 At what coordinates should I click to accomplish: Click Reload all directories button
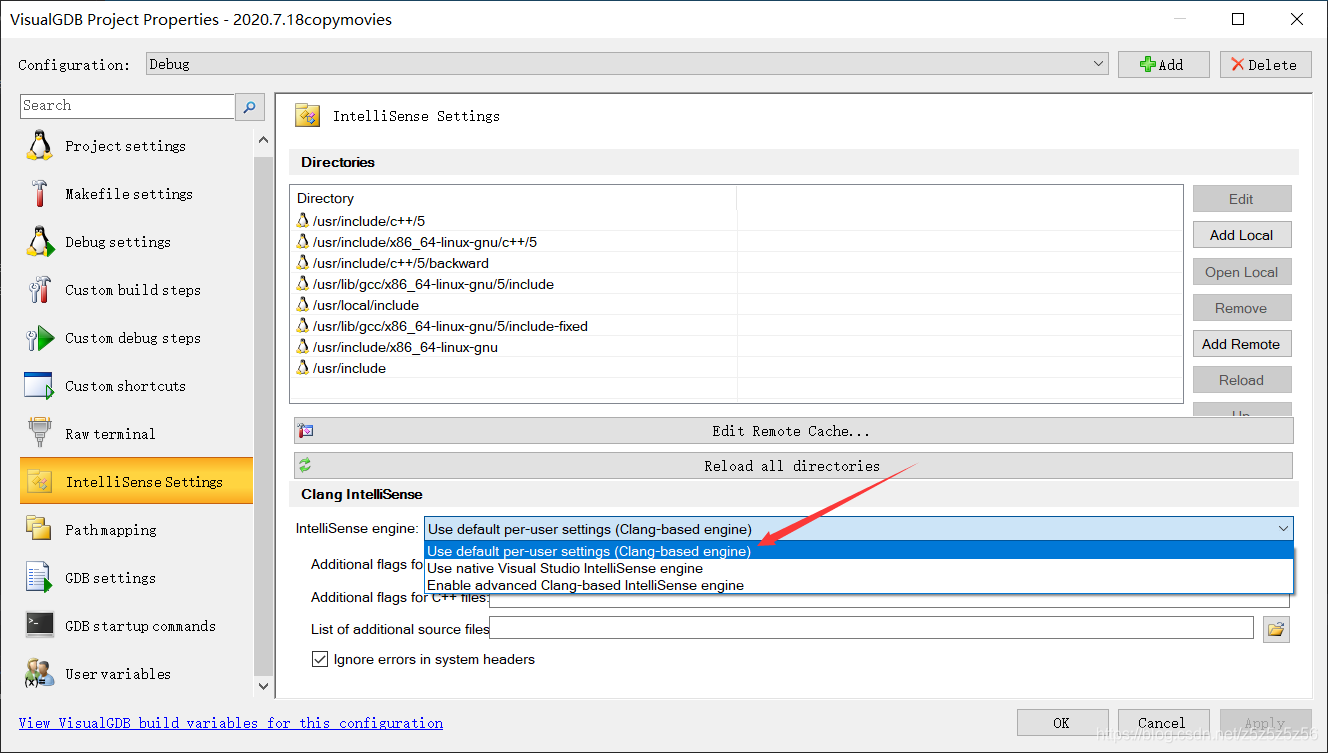tap(793, 466)
